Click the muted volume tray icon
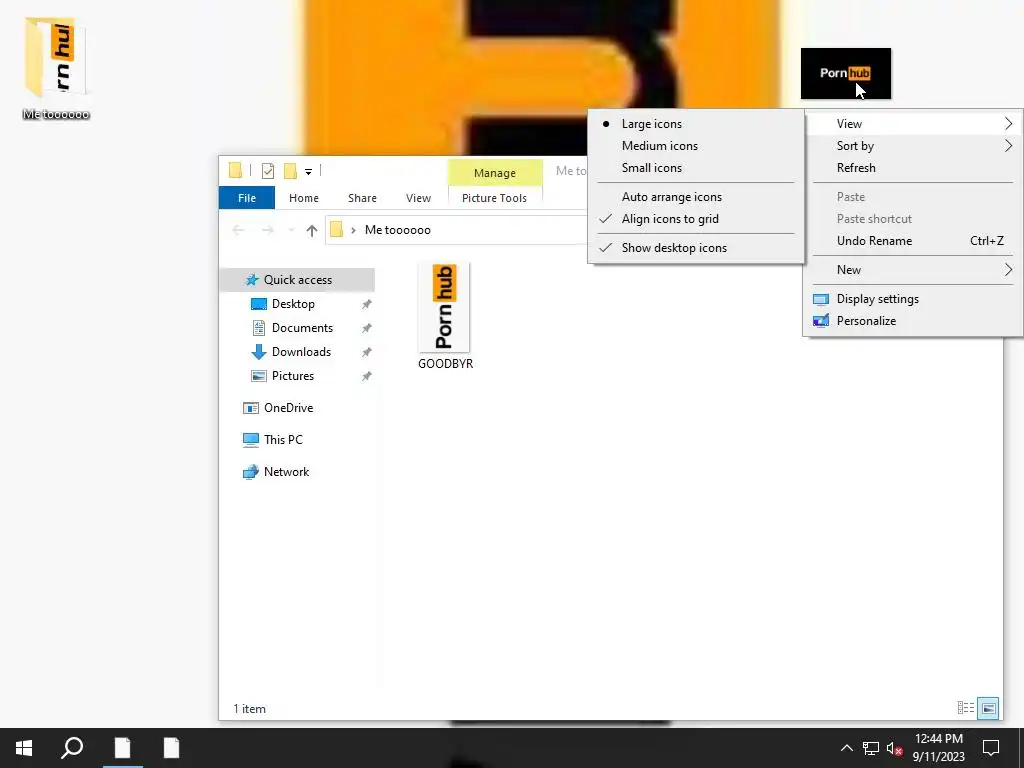 pyautogui.click(x=894, y=748)
